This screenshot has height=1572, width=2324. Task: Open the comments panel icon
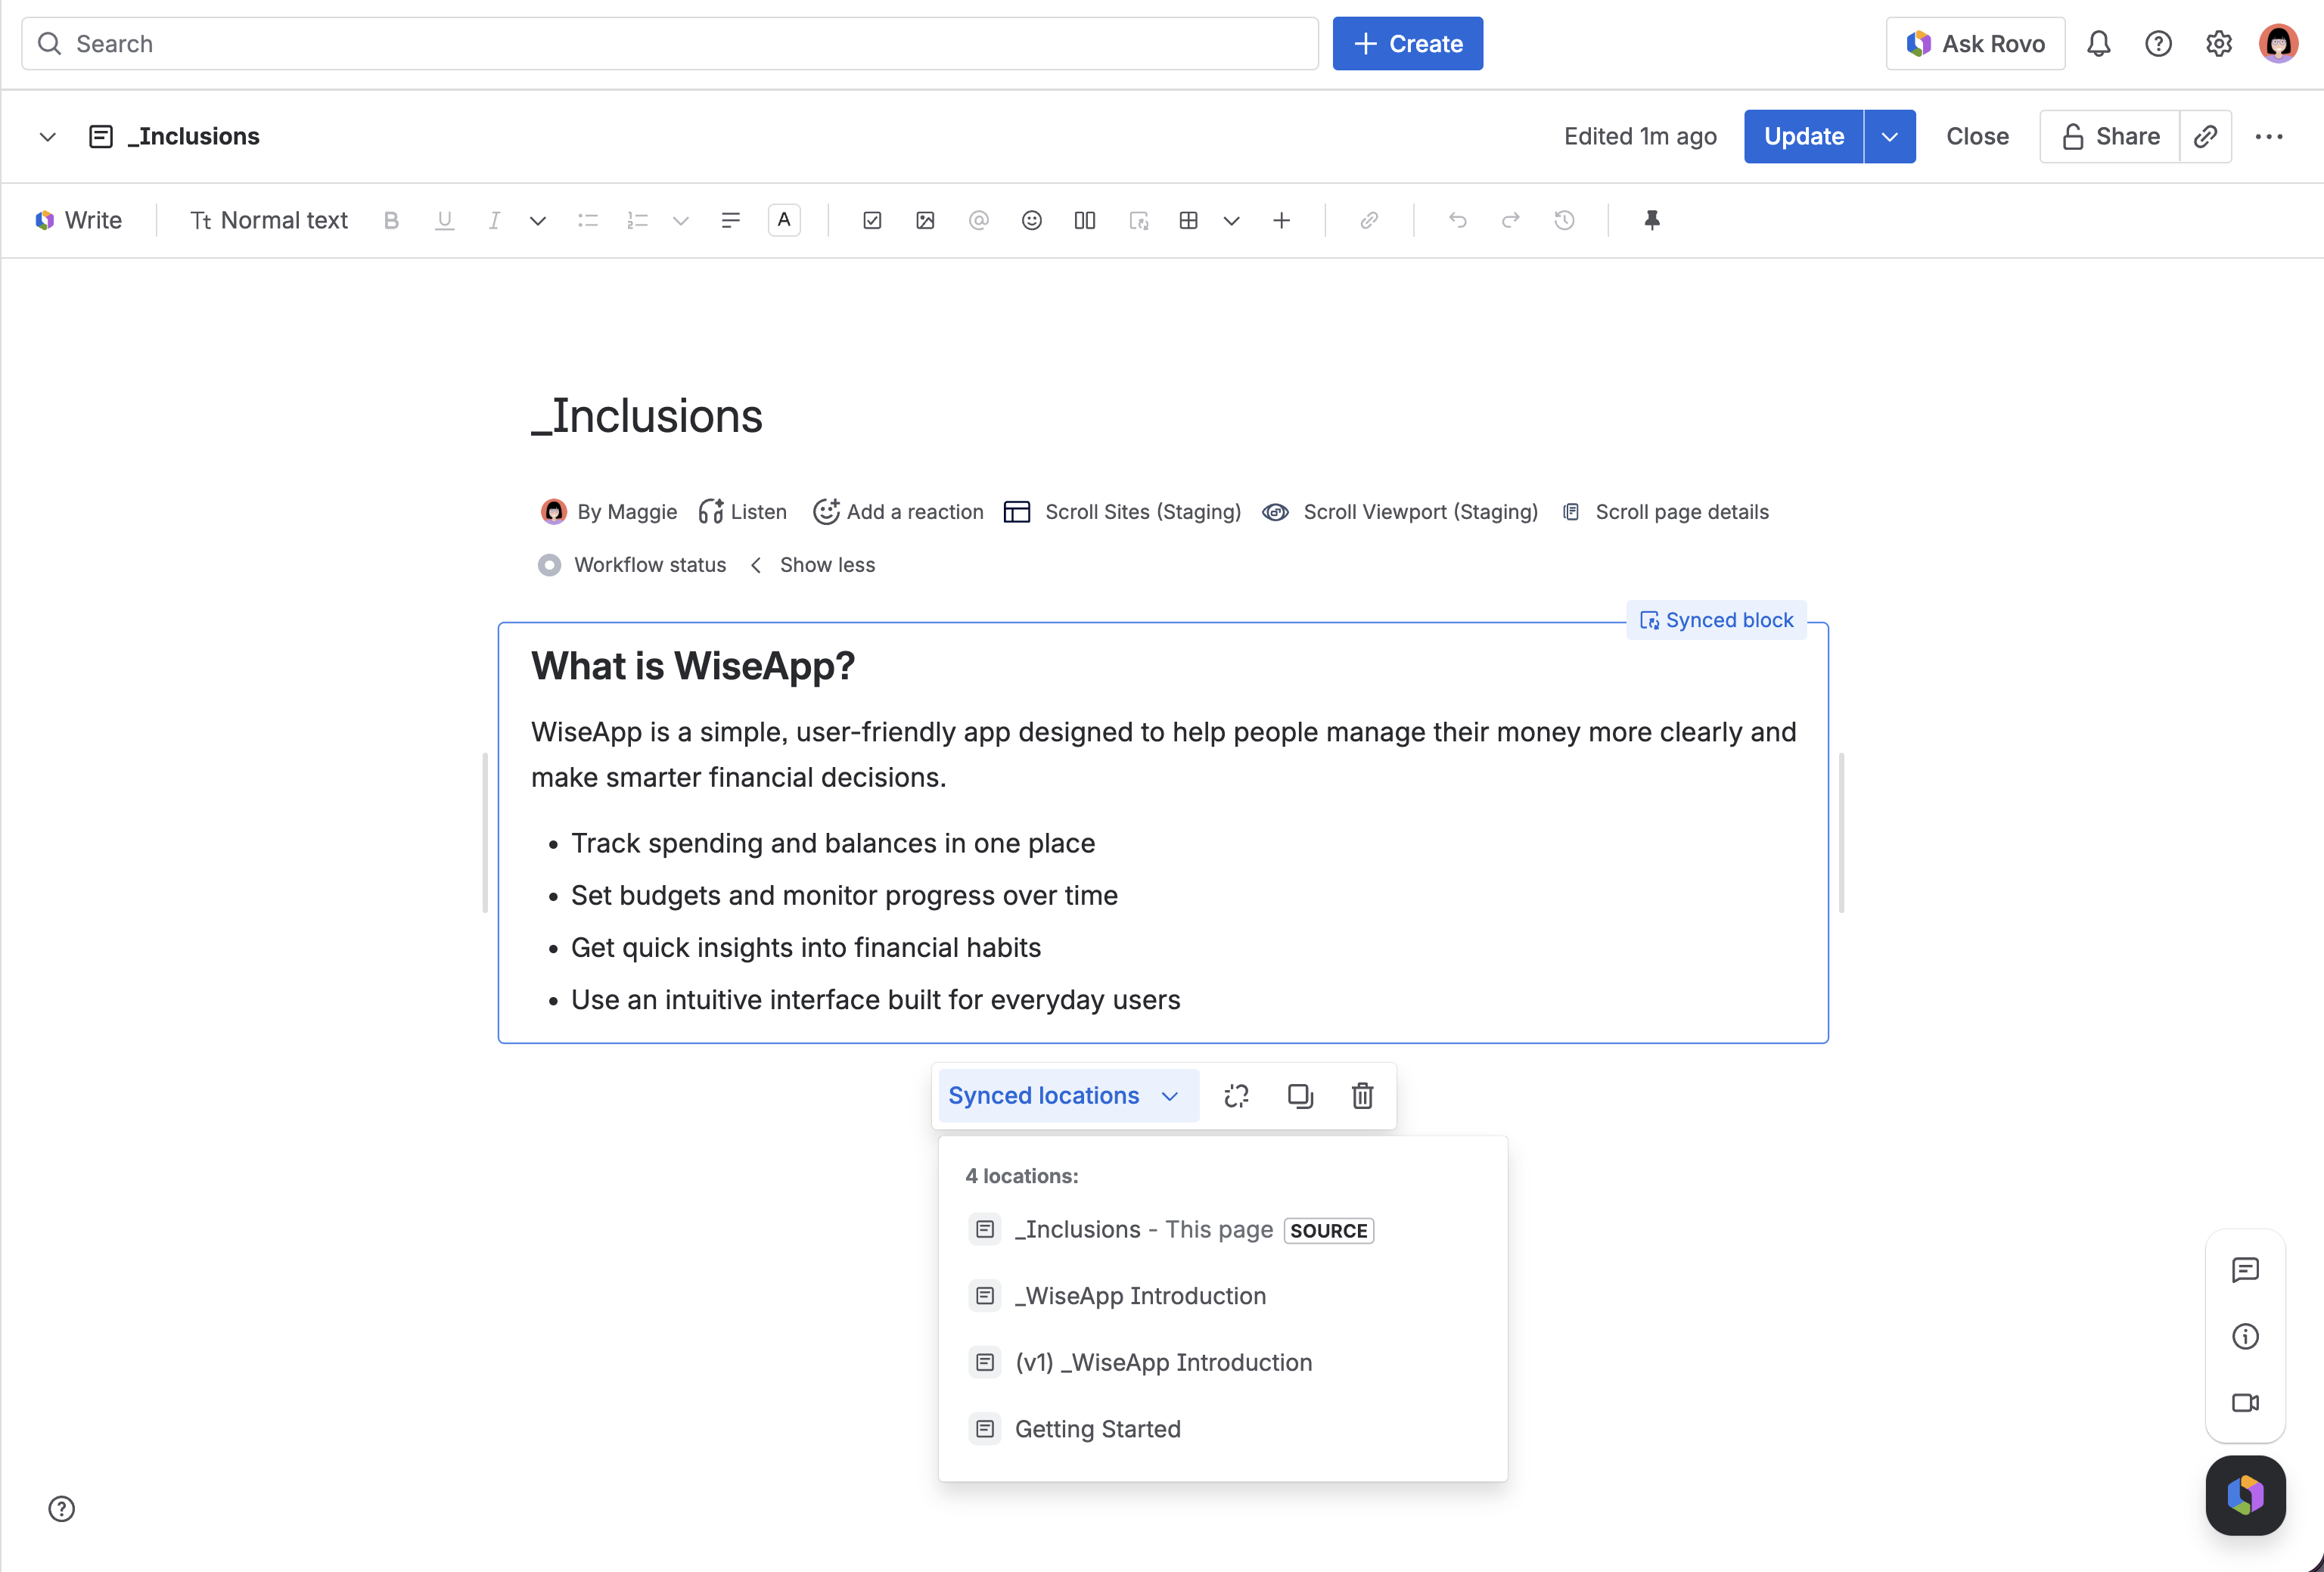coord(2245,1270)
